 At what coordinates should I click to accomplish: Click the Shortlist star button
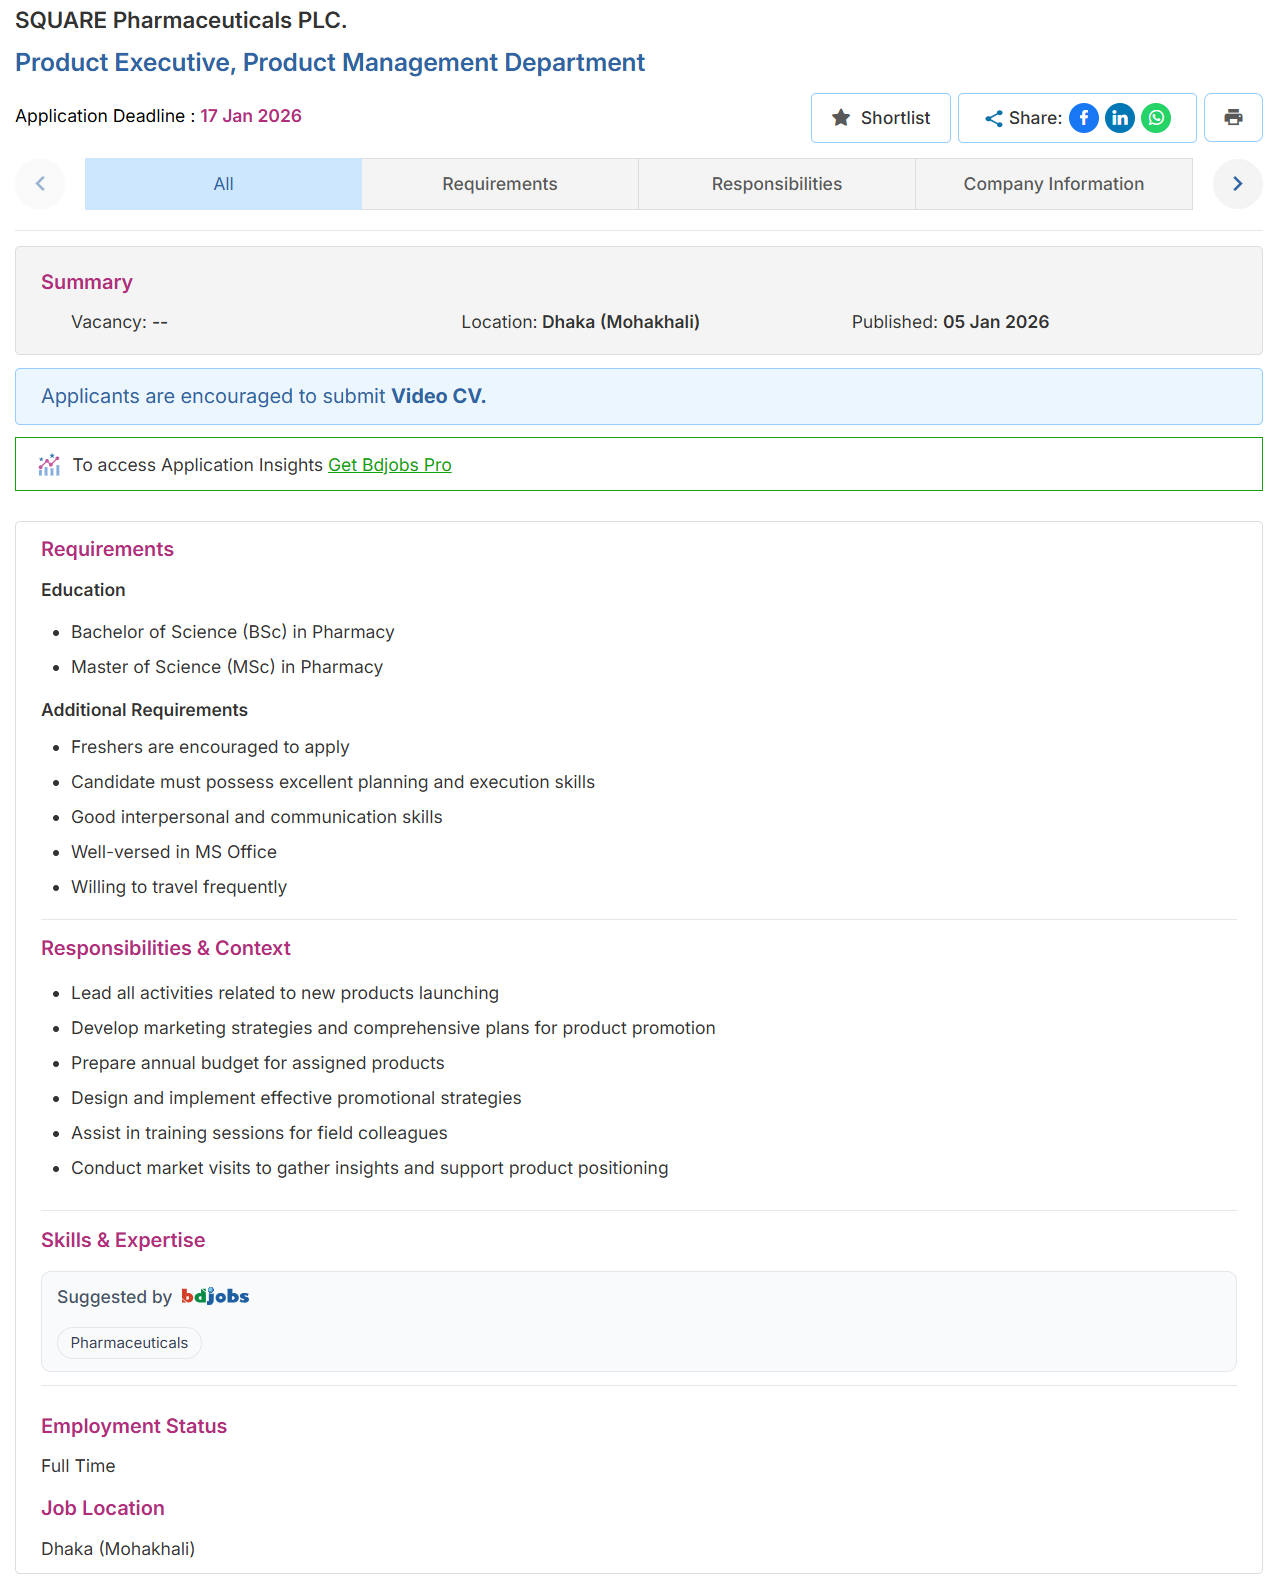pos(881,118)
